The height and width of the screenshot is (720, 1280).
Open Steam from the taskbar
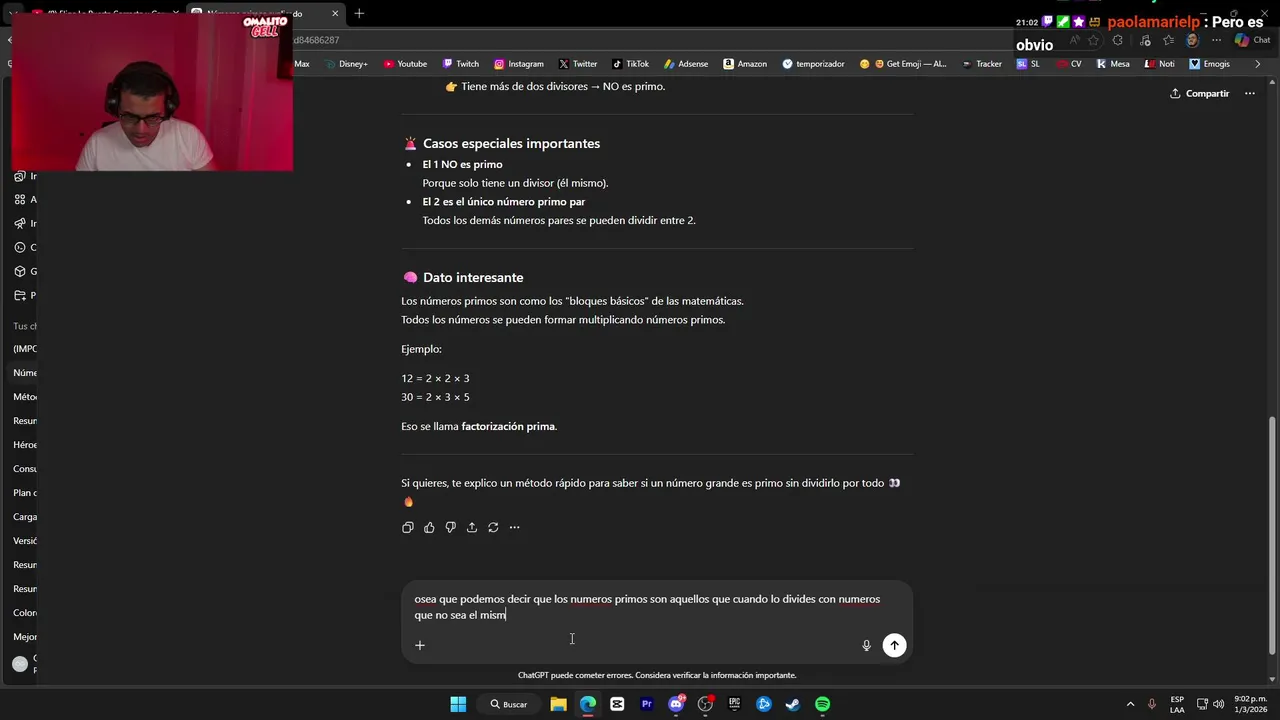click(x=793, y=704)
